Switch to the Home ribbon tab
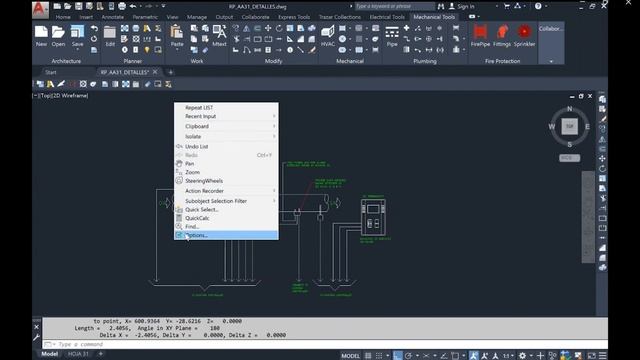 (63, 17)
